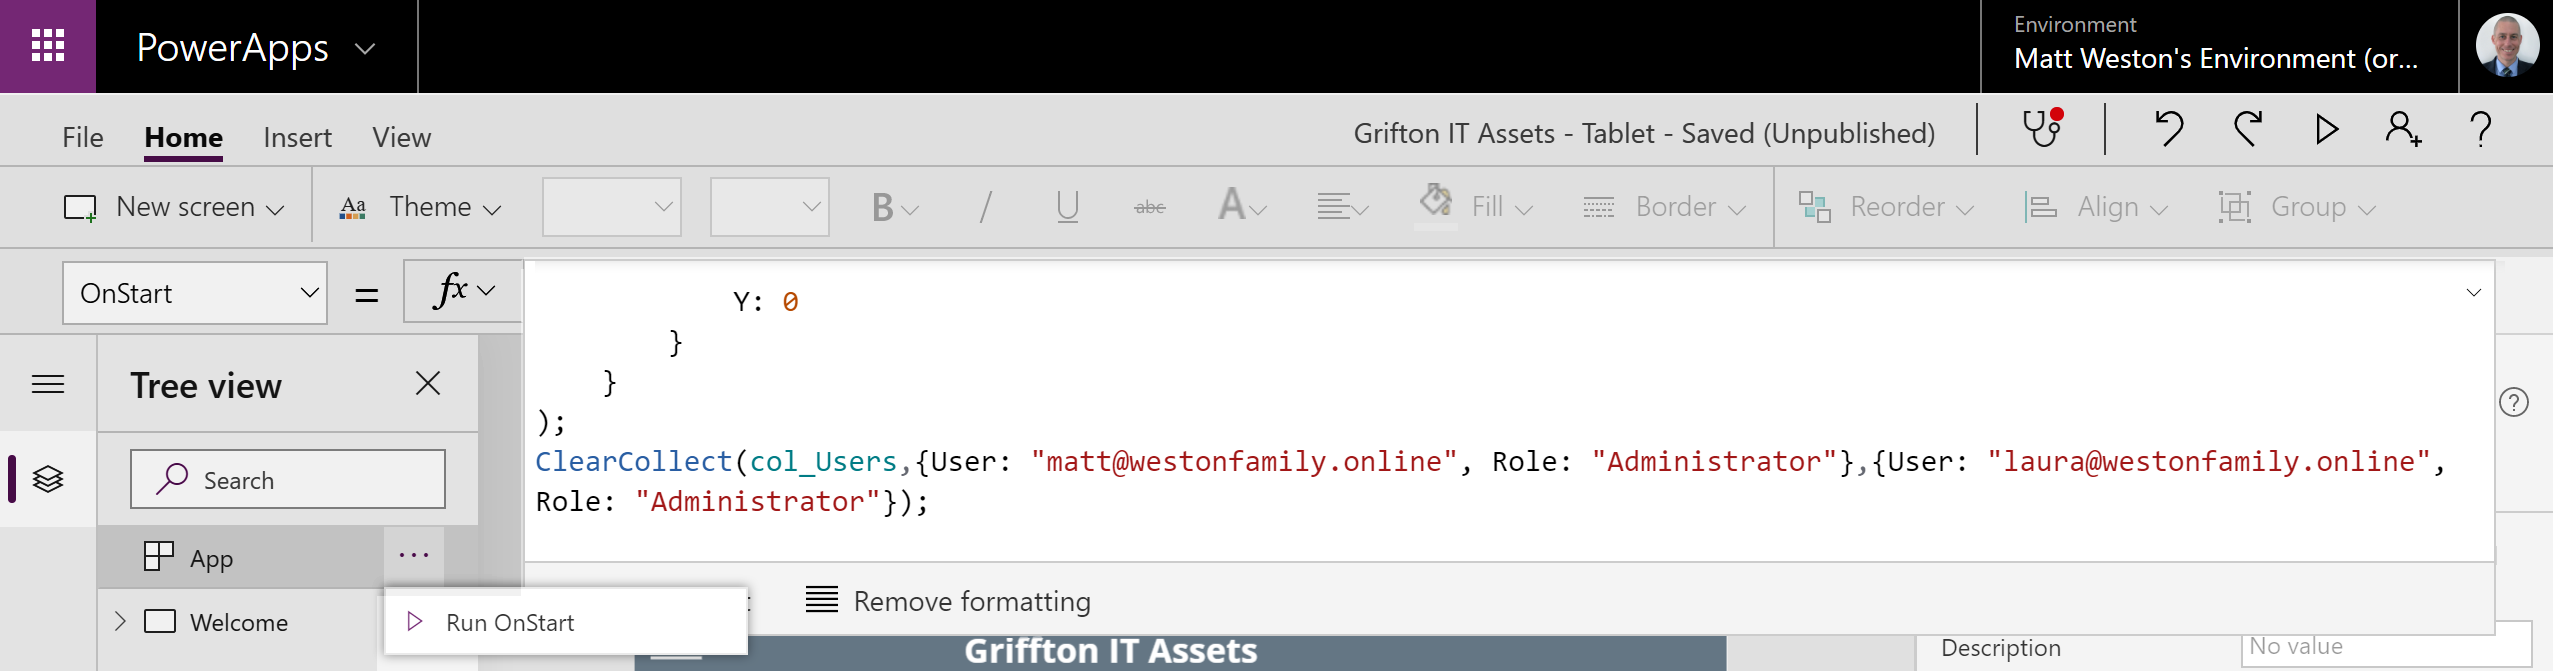2553x671 pixels.
Task: Choose Run OnStart from context menu
Action: pos(566,622)
